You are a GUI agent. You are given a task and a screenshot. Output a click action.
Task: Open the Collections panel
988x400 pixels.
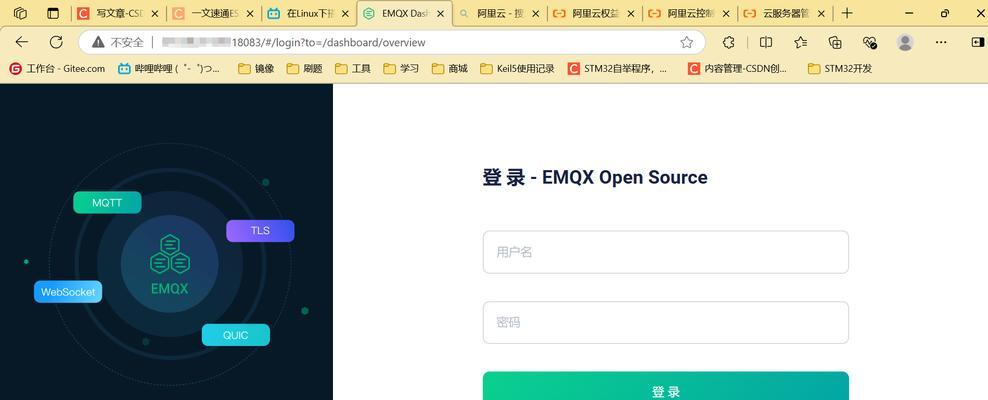click(x=836, y=42)
